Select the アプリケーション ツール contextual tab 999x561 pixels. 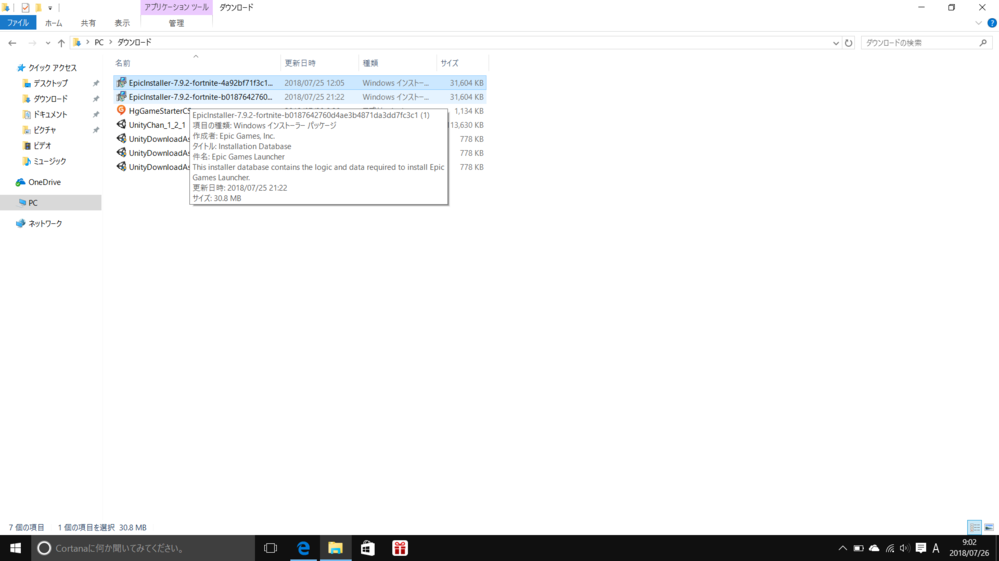click(176, 8)
